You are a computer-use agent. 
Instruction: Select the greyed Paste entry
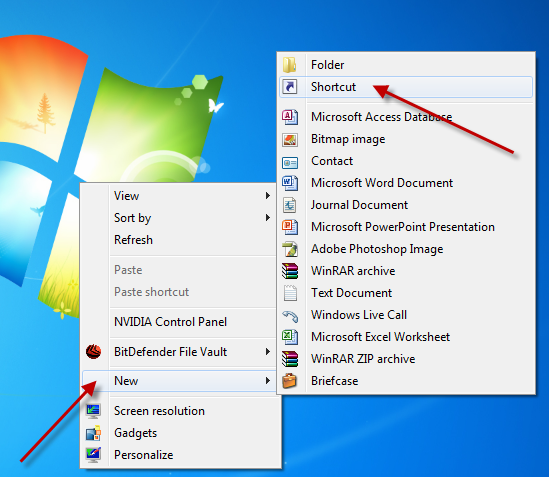pyautogui.click(x=180, y=270)
